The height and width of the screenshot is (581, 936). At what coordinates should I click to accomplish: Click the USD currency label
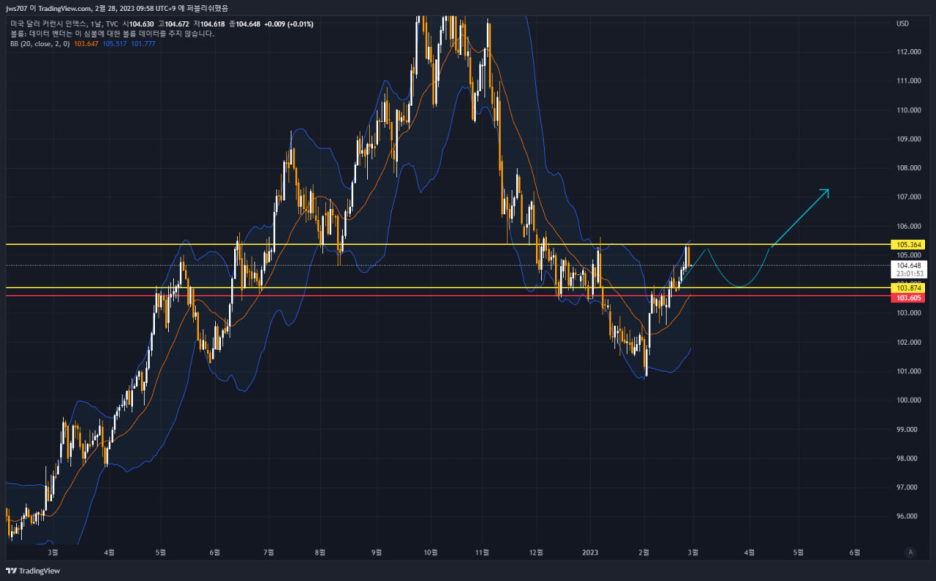pyautogui.click(x=903, y=23)
